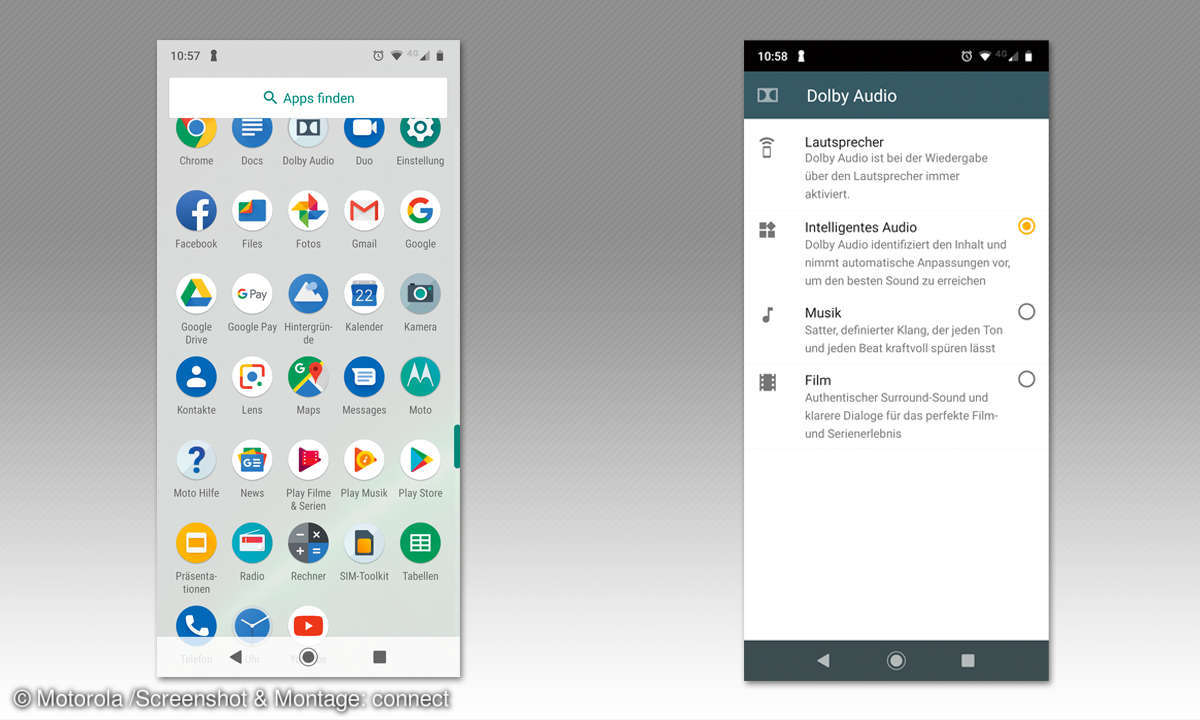Open the Docs app
The width and height of the screenshot is (1200, 720).
252,129
